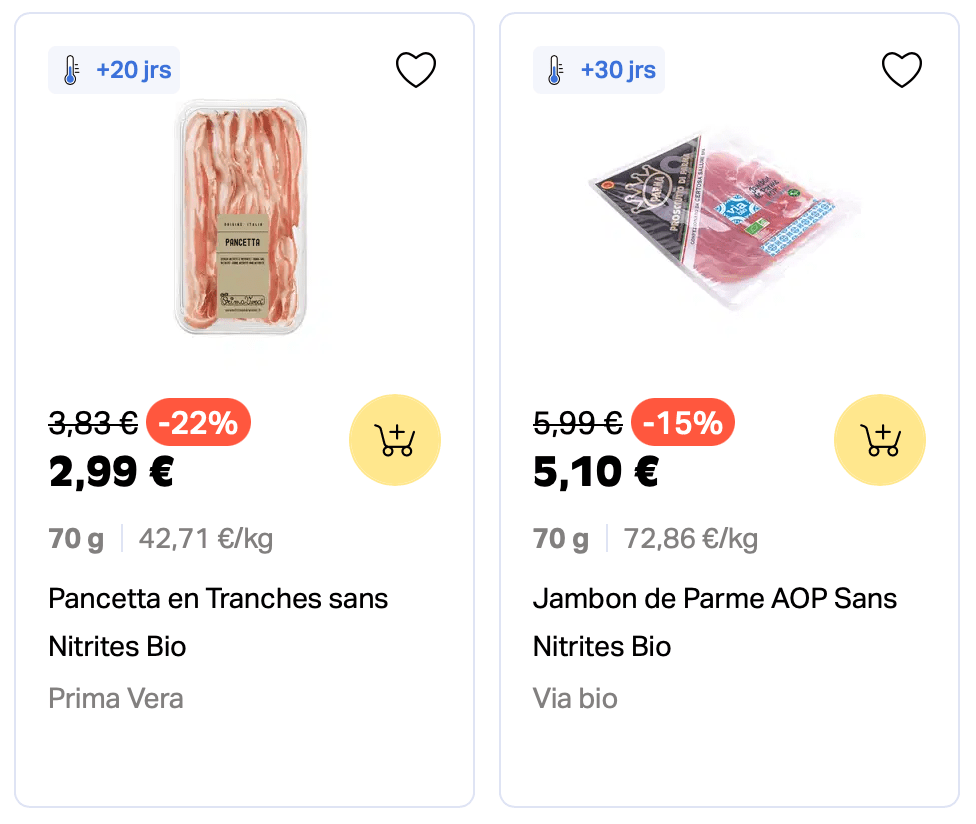Click the Via bio brand name
The image size is (976, 824).
pos(575,697)
